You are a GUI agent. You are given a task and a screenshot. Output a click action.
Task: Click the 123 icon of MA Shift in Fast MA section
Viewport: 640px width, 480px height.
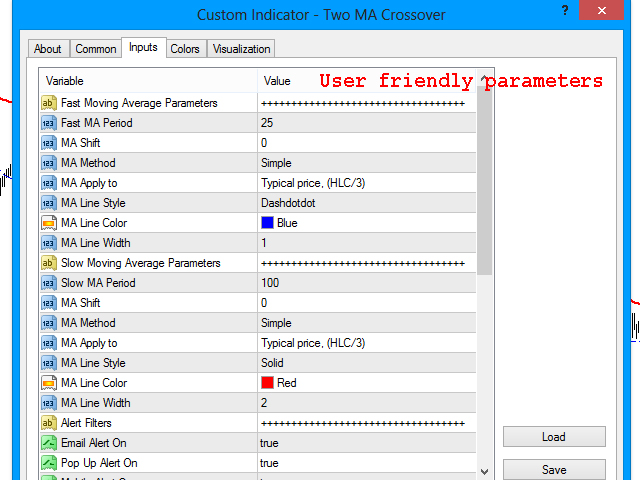[x=49, y=143]
